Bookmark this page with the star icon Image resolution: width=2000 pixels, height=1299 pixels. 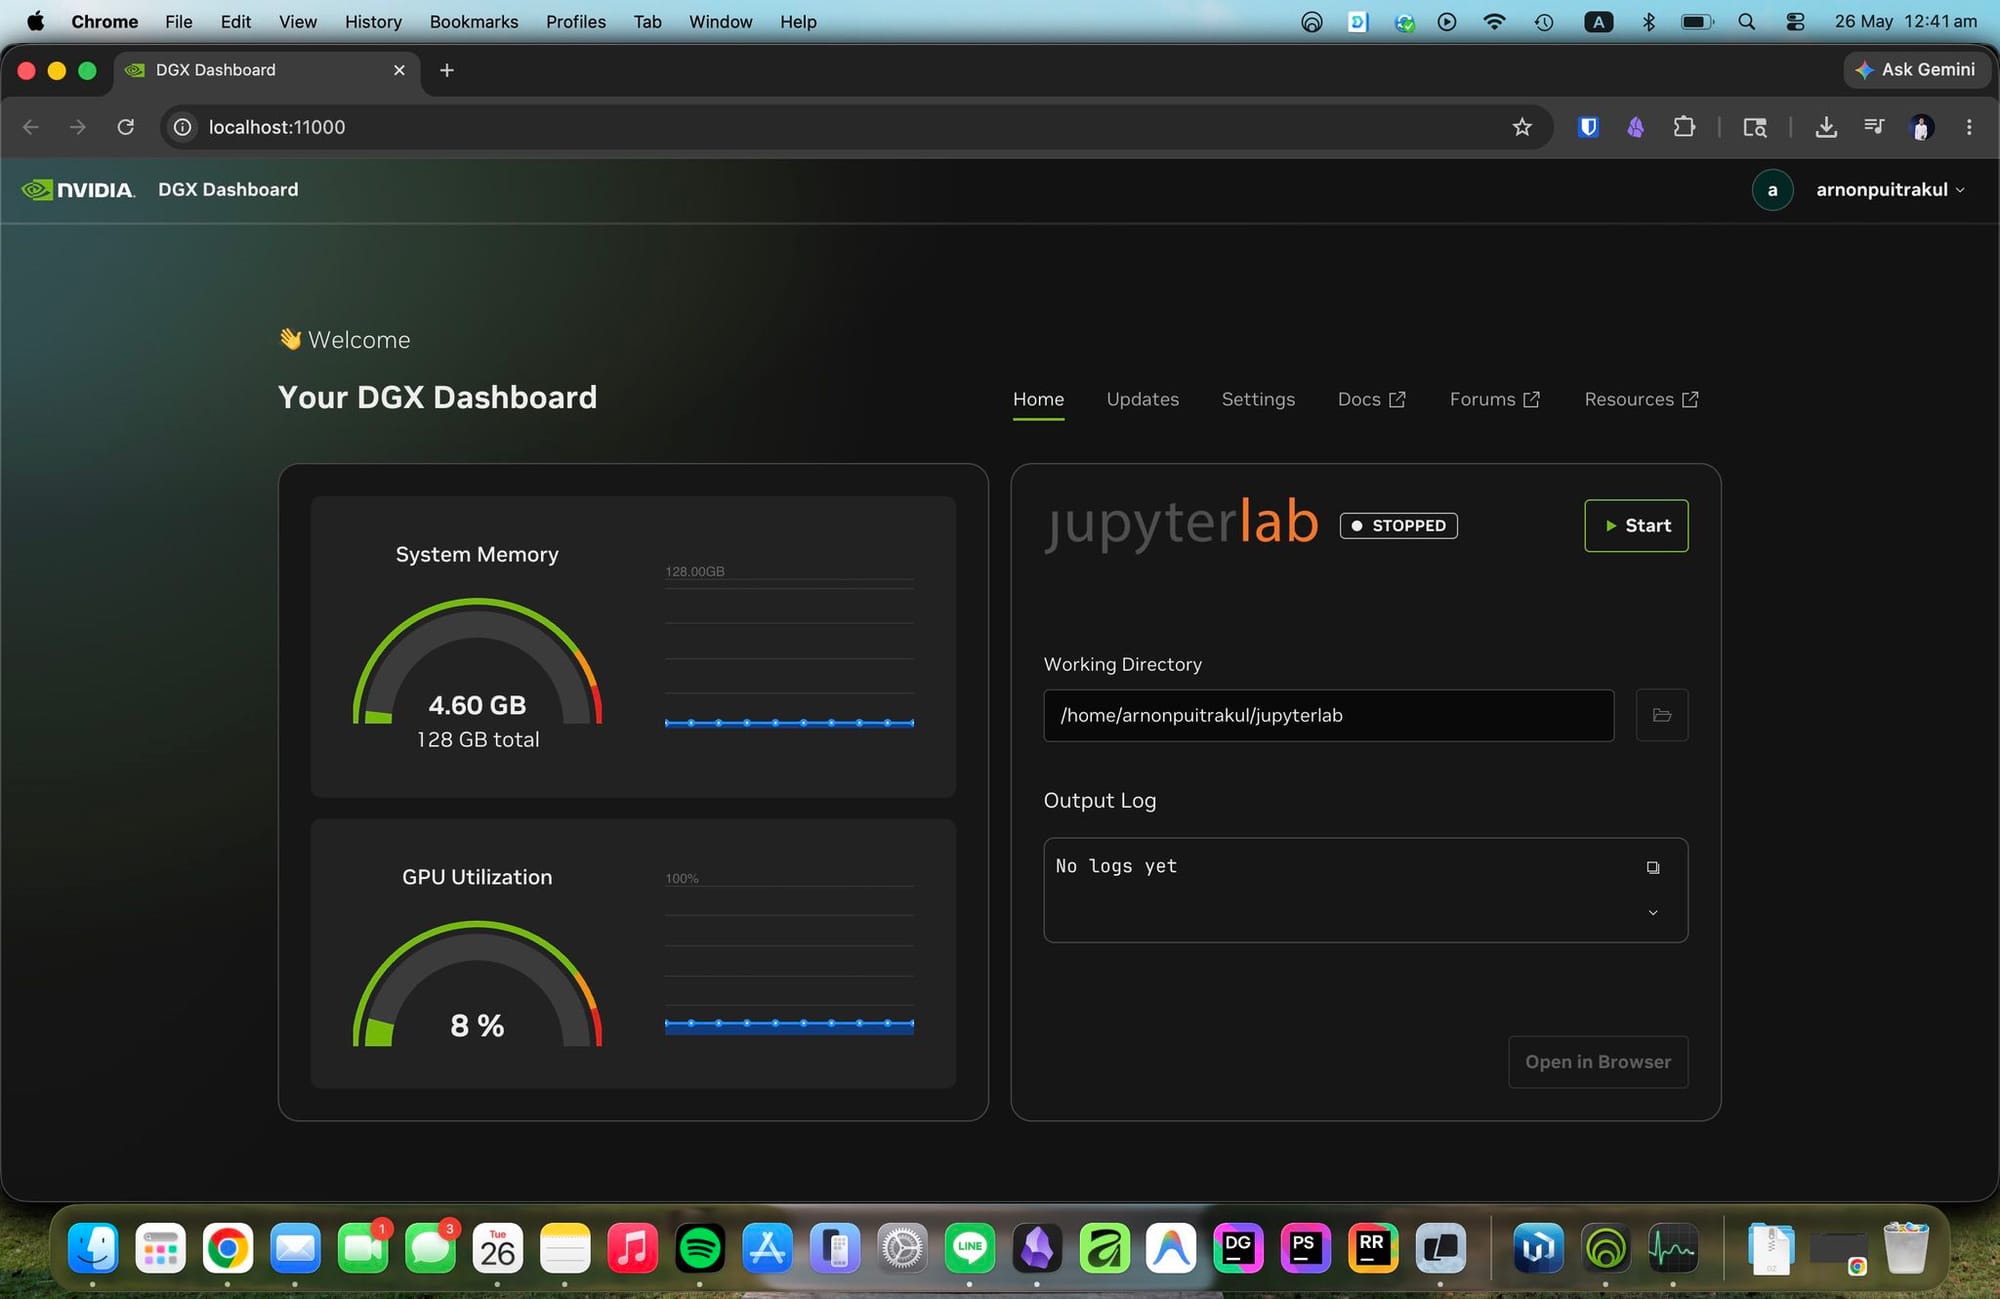(1522, 127)
